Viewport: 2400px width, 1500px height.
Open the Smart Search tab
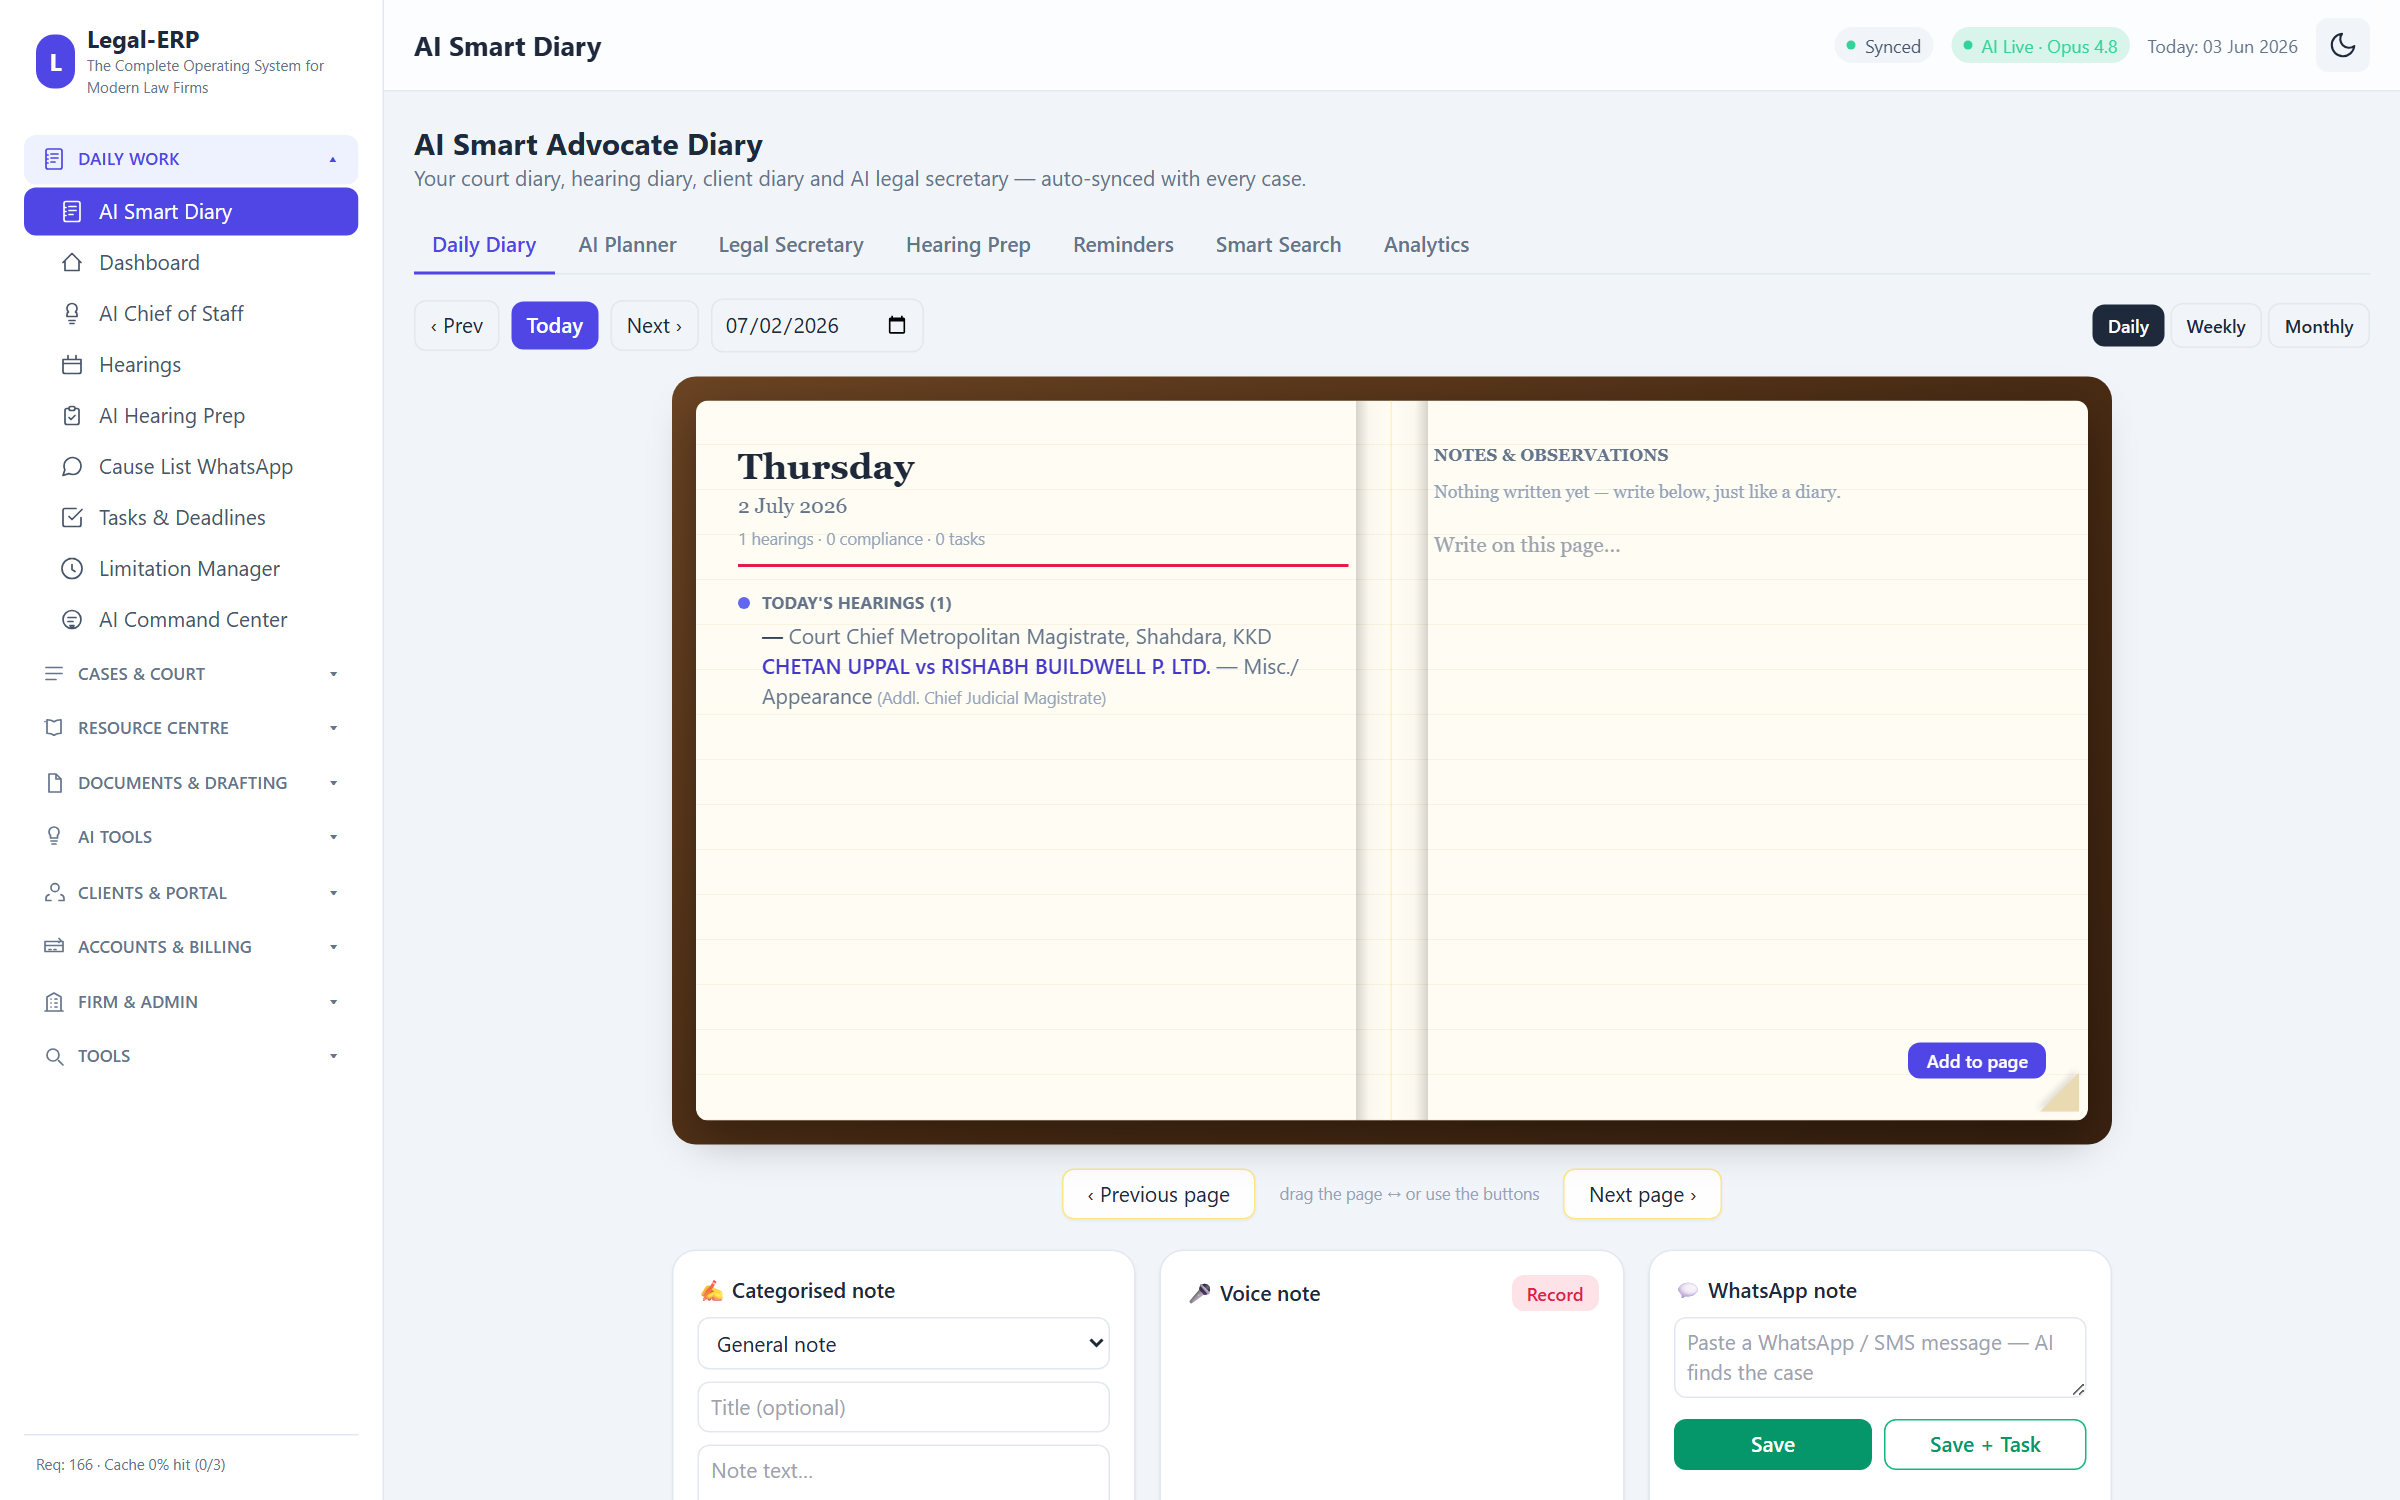(x=1278, y=244)
